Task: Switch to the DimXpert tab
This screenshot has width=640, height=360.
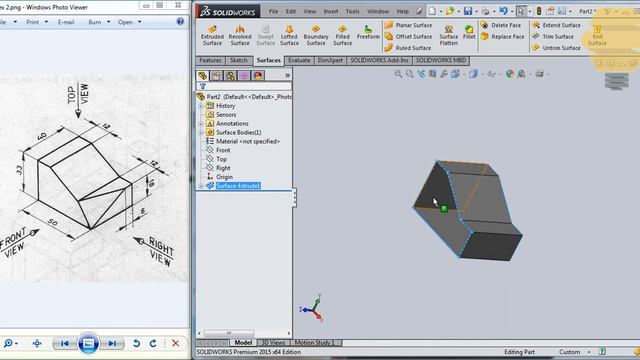Action: pyautogui.click(x=330, y=60)
